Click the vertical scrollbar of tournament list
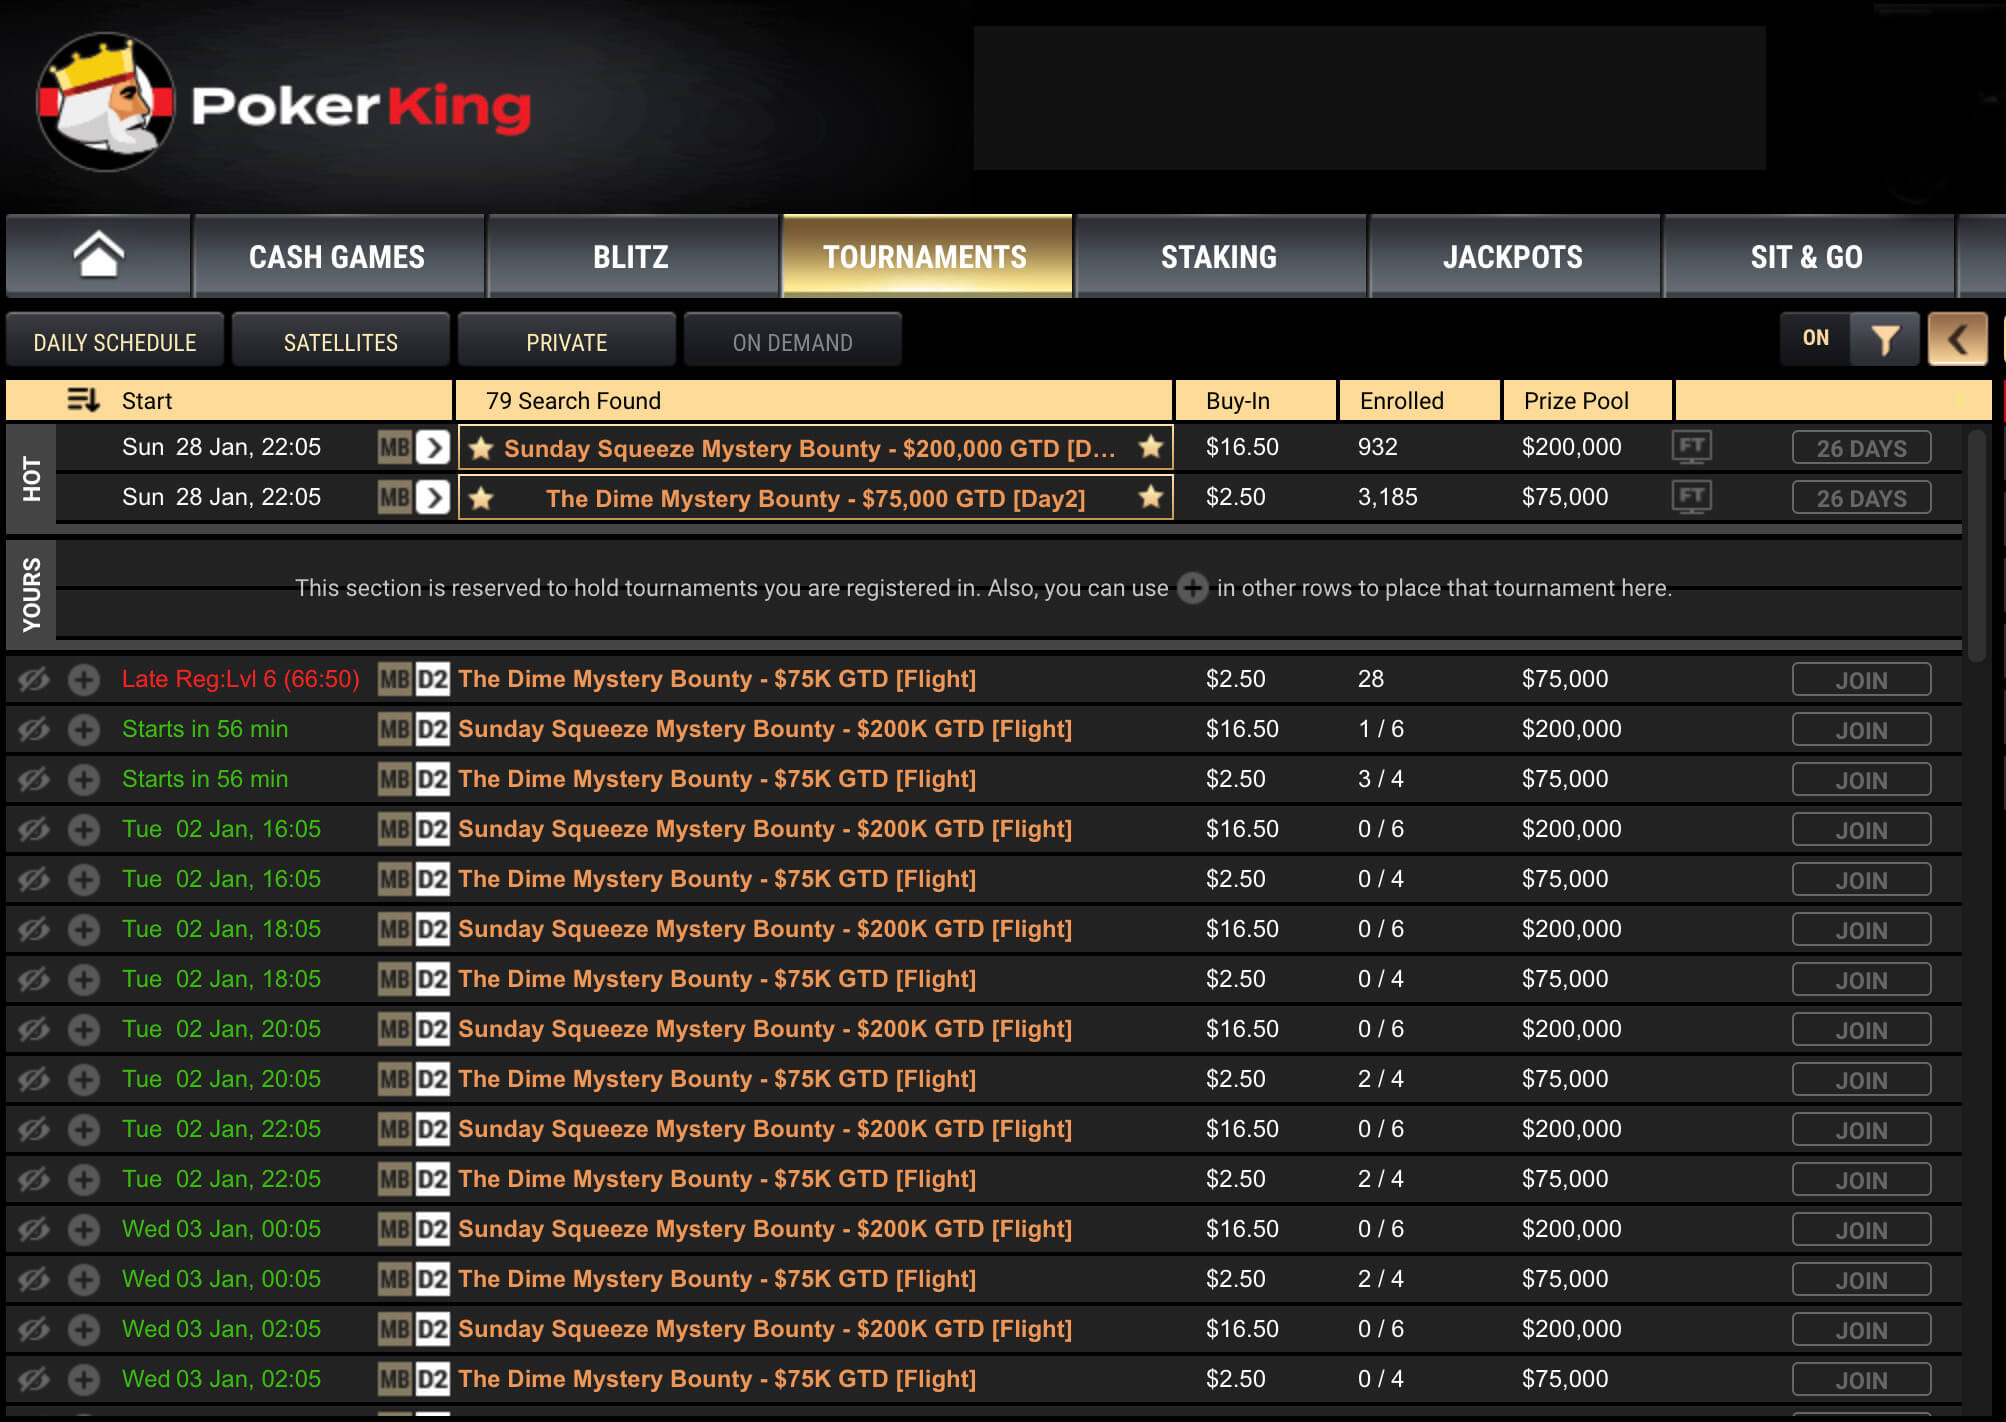Viewport: 2006px width, 1422px height. point(1976,545)
